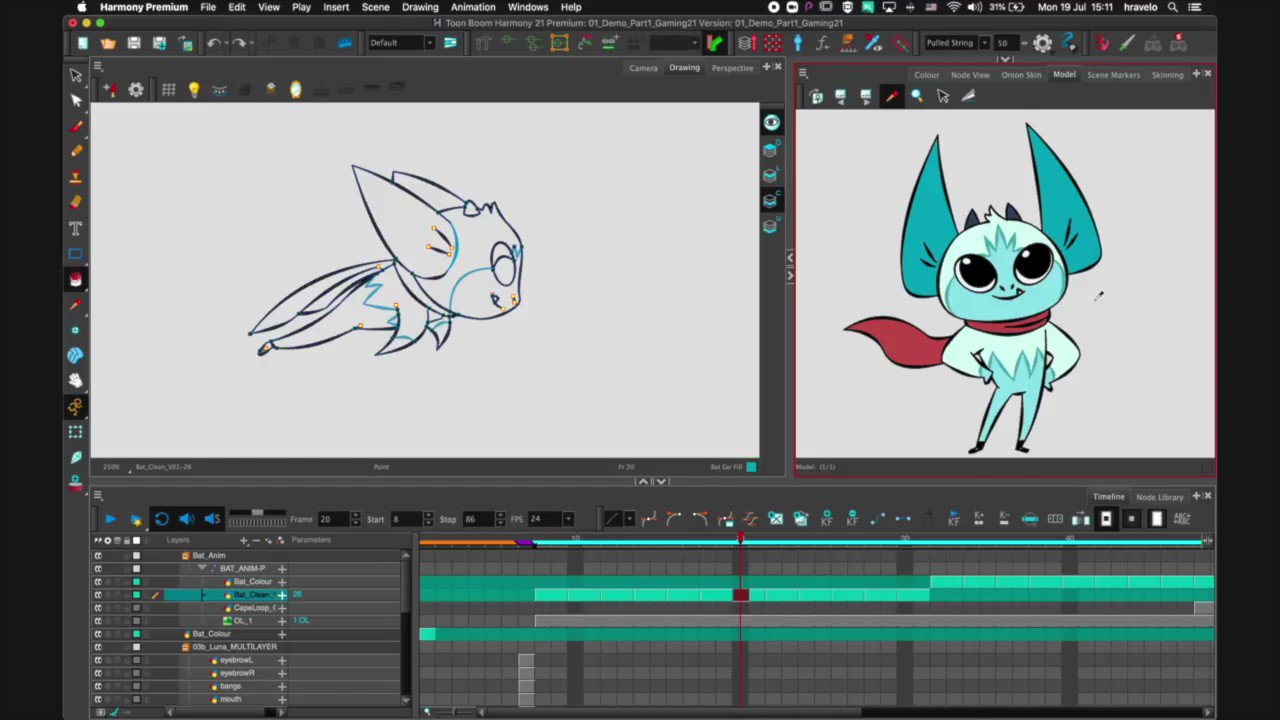Toggle the enable checkbox for the Bat_Colour layer

coord(134,581)
